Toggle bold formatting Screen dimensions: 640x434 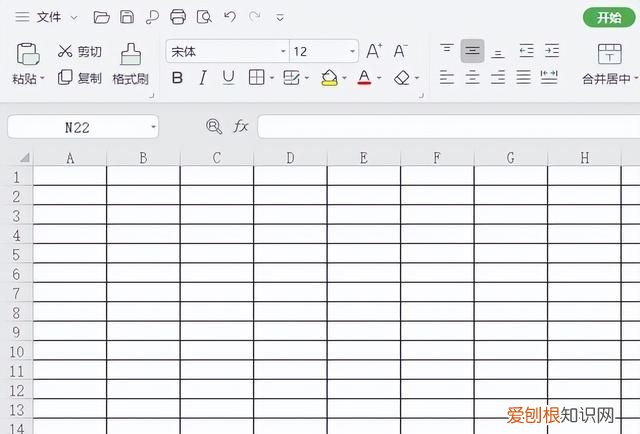click(x=177, y=78)
